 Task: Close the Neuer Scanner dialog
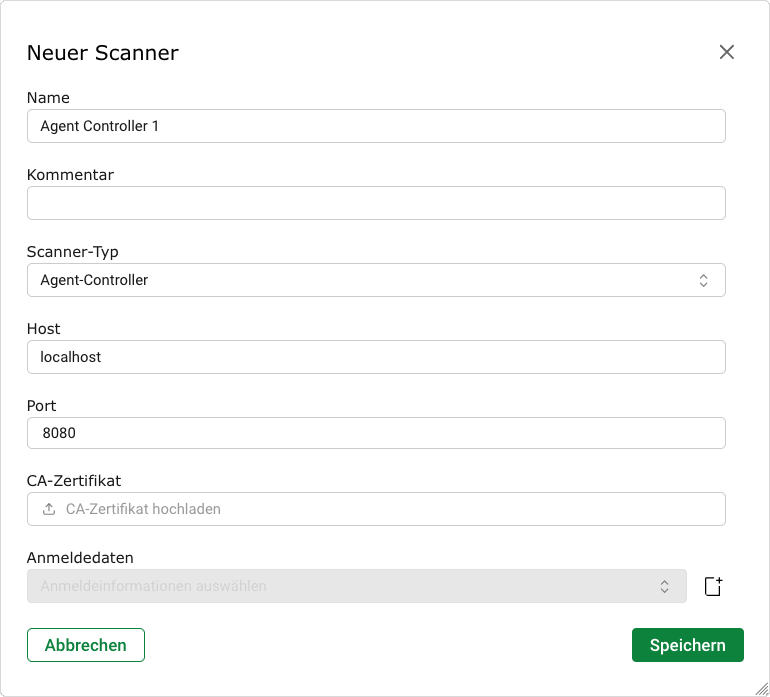coord(727,53)
